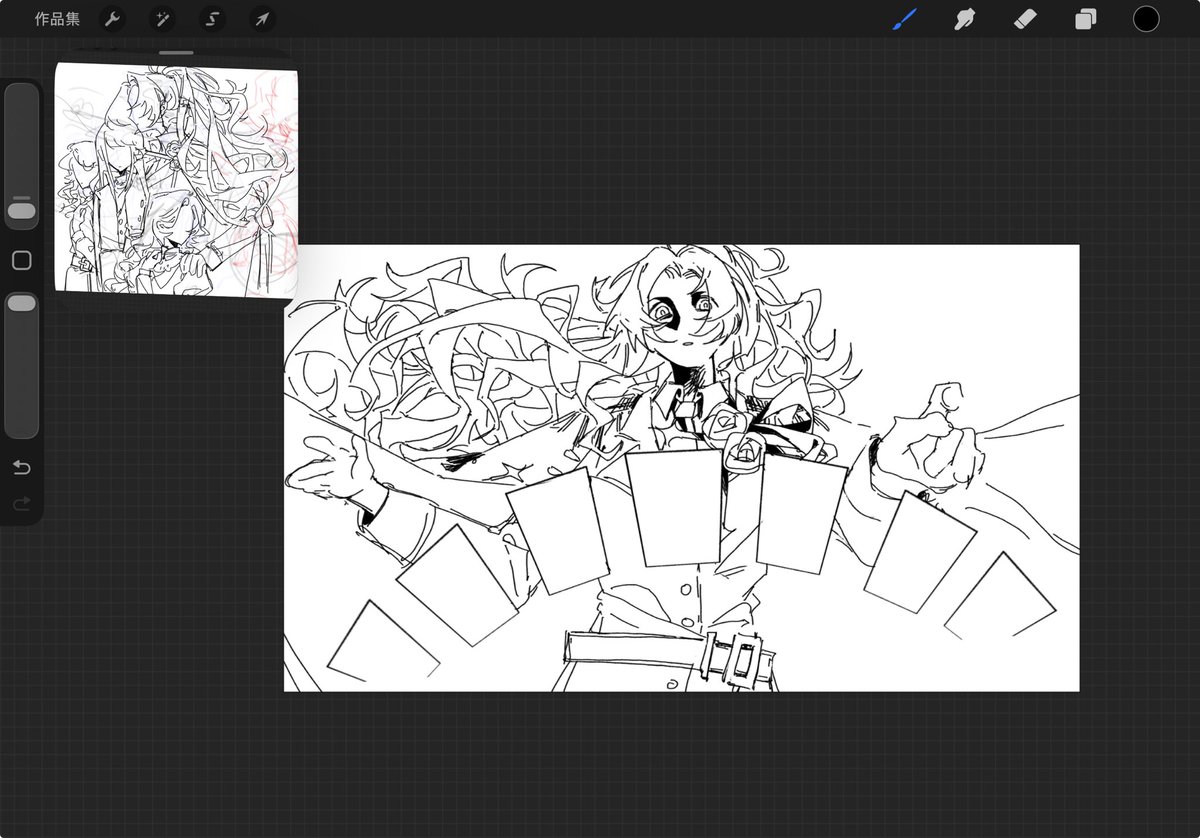Open the 作品集 gallery
This screenshot has height=838, width=1200.
(57, 19)
